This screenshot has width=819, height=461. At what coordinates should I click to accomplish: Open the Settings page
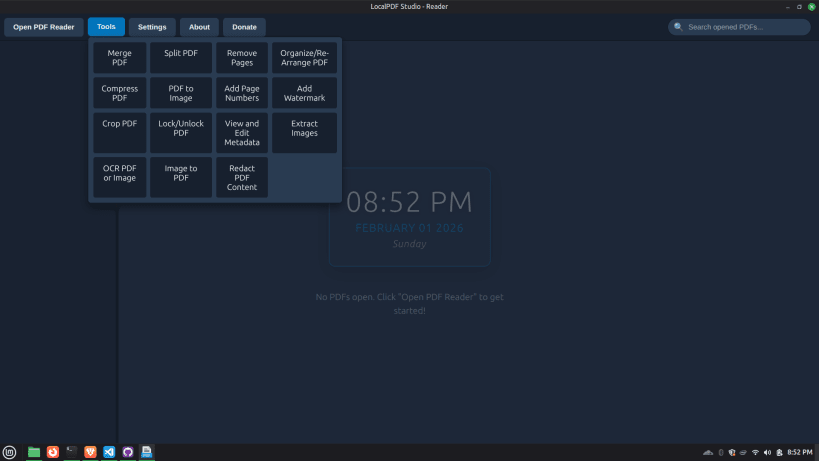click(152, 27)
